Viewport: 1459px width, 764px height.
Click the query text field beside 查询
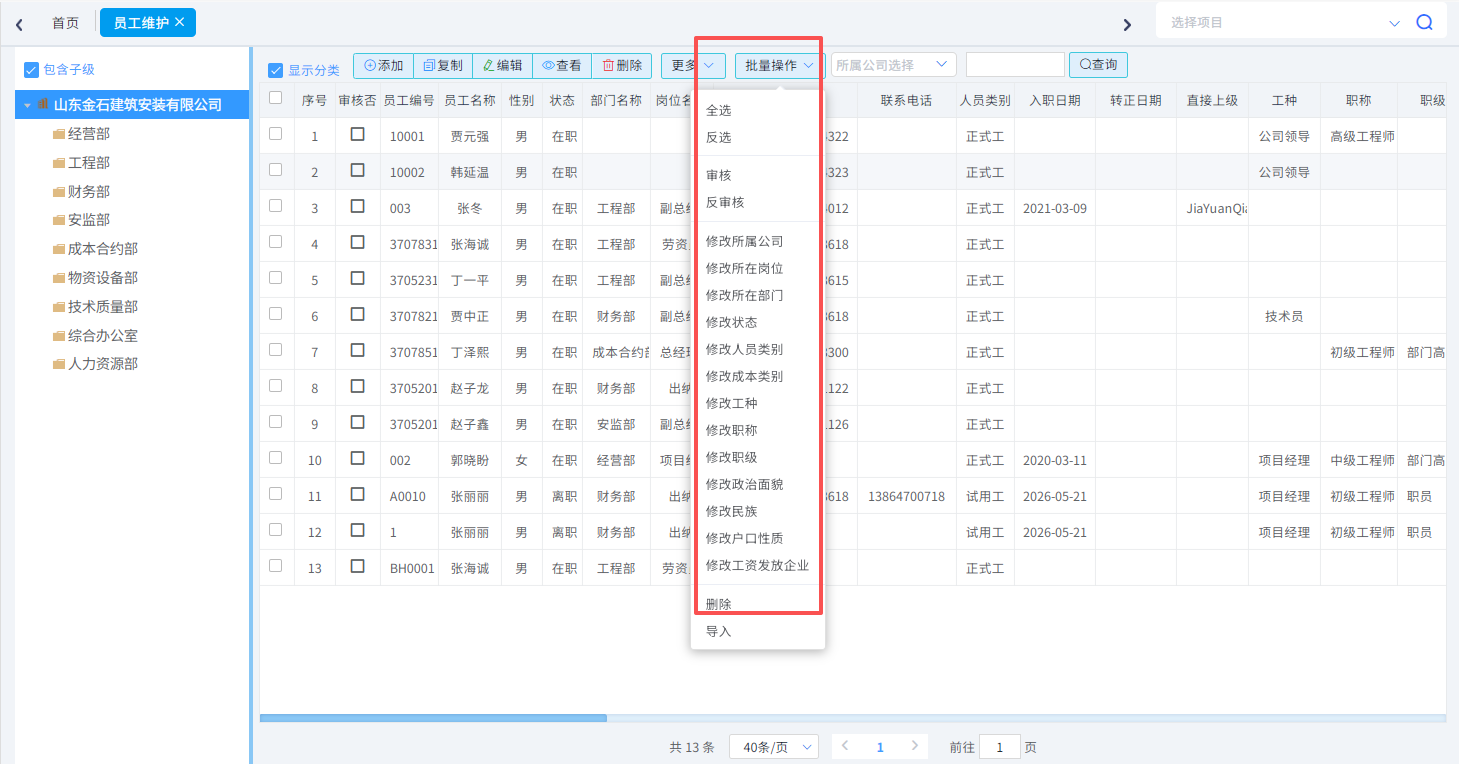[x=1015, y=65]
